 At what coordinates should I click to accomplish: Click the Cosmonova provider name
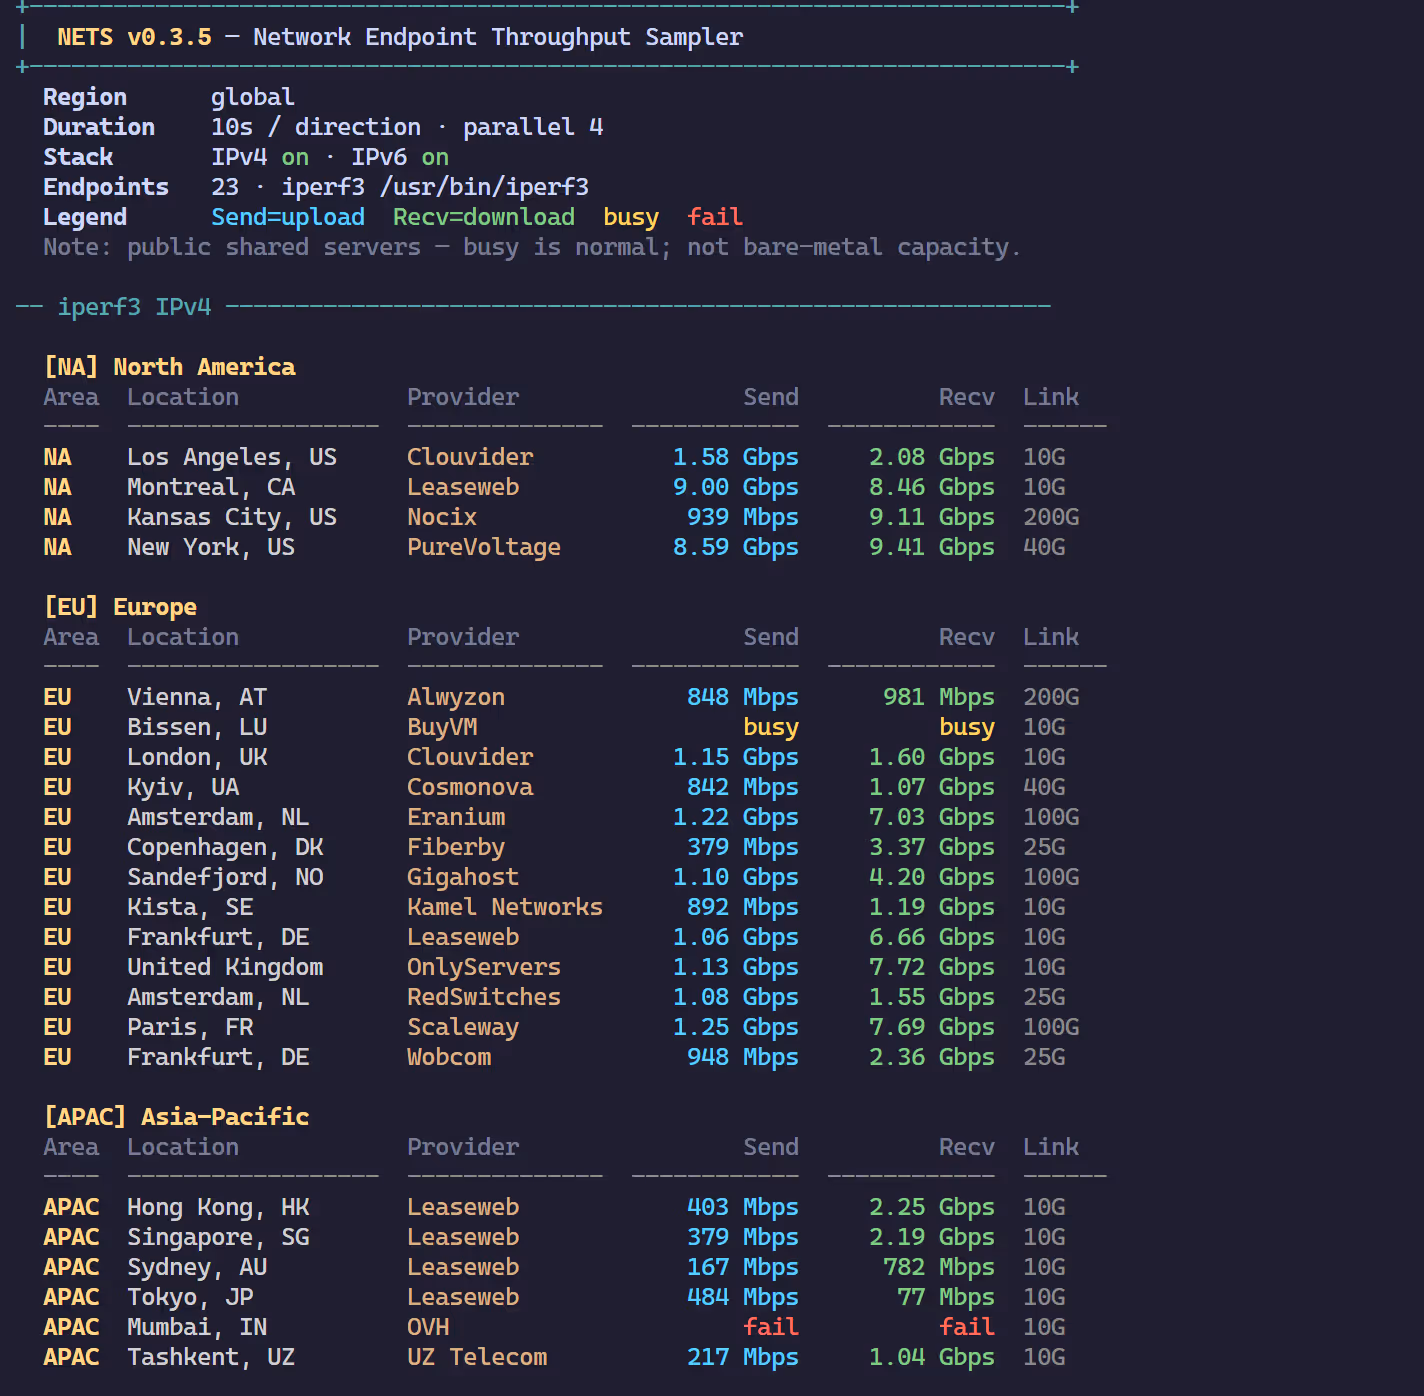click(470, 787)
